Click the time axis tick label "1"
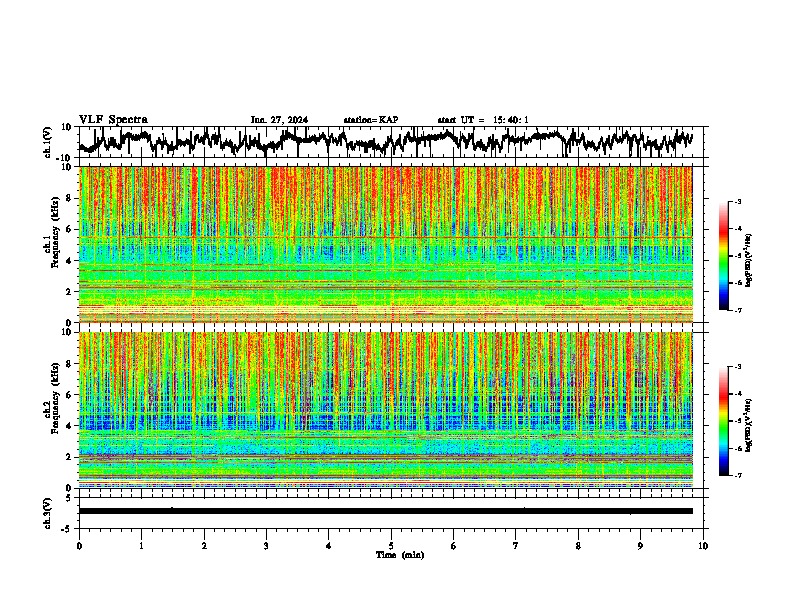Image resolution: width=792 pixels, height=612 pixels. point(141,546)
